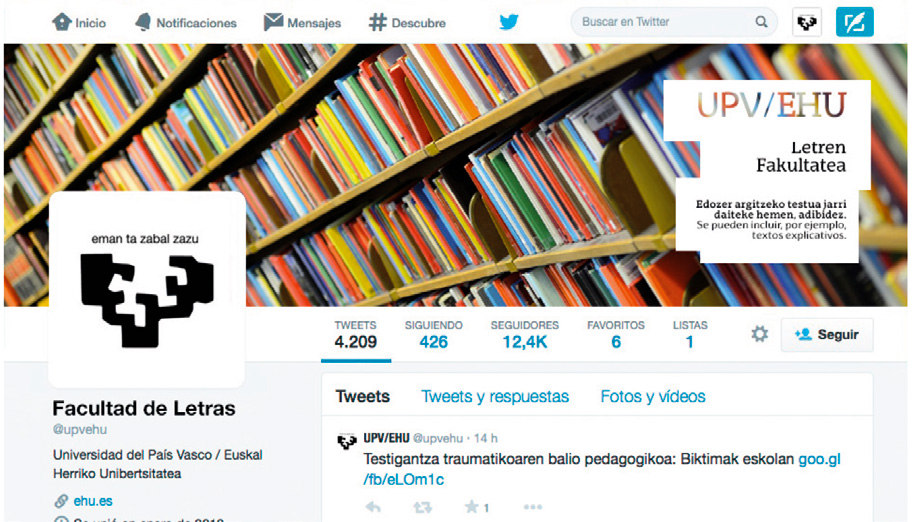Open Mensajes envelope icon
This screenshot has height=522, width=912.
click(x=273, y=22)
